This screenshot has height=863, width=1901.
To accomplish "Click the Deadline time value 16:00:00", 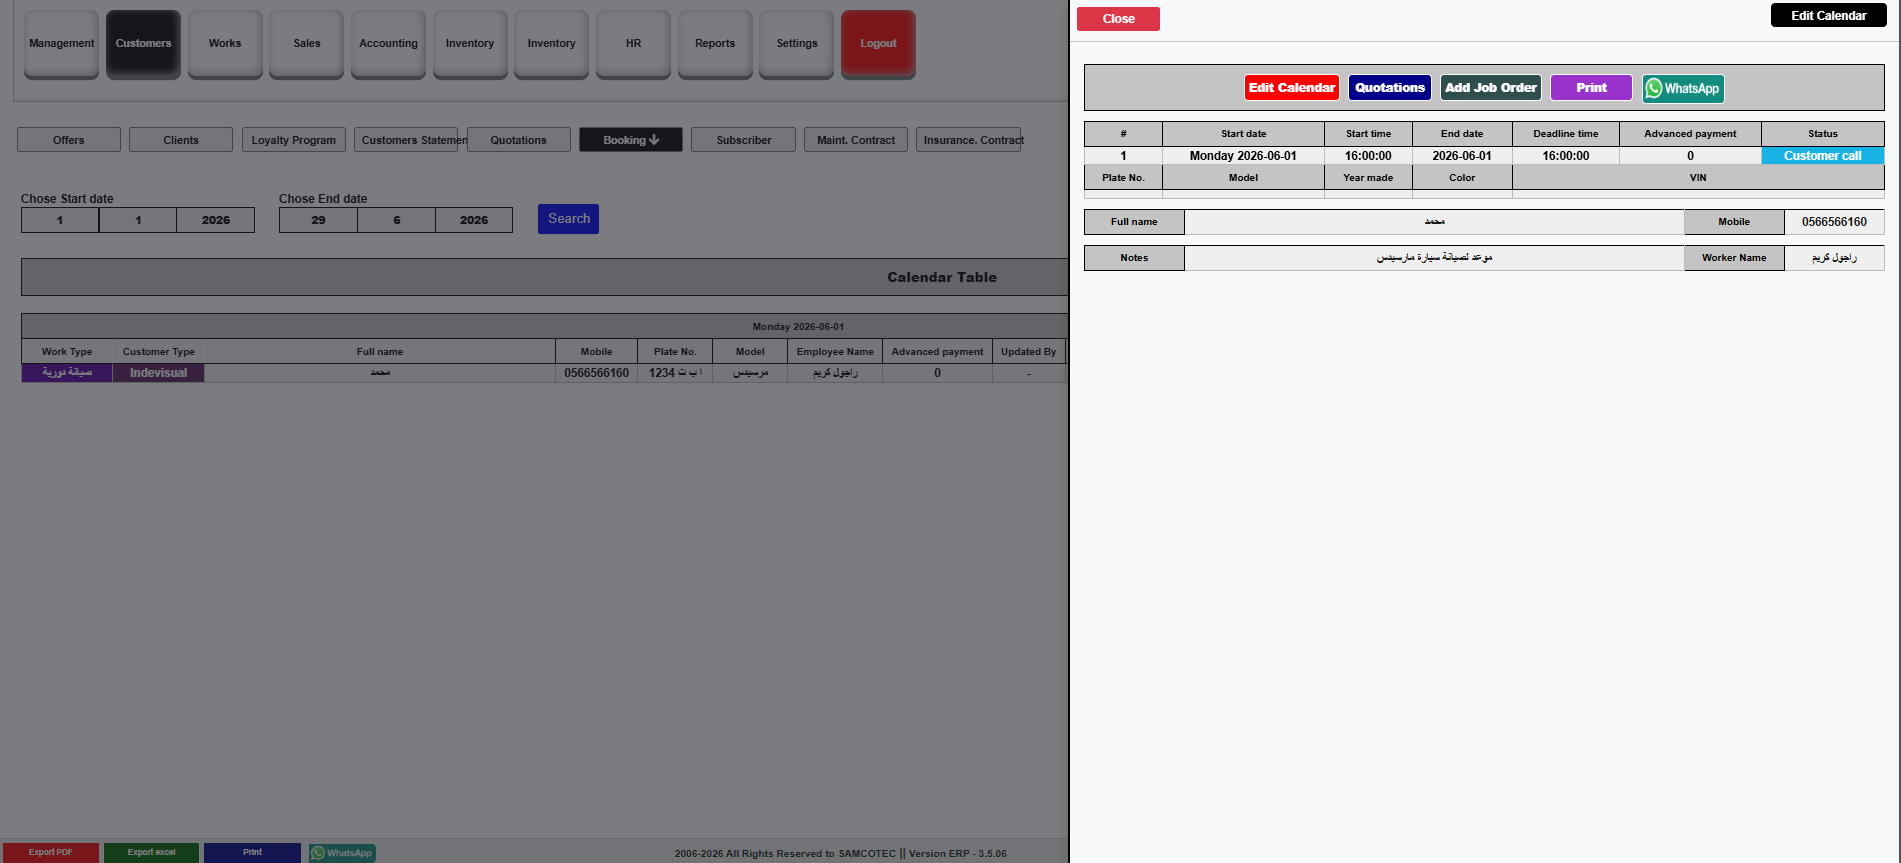I will [1565, 156].
